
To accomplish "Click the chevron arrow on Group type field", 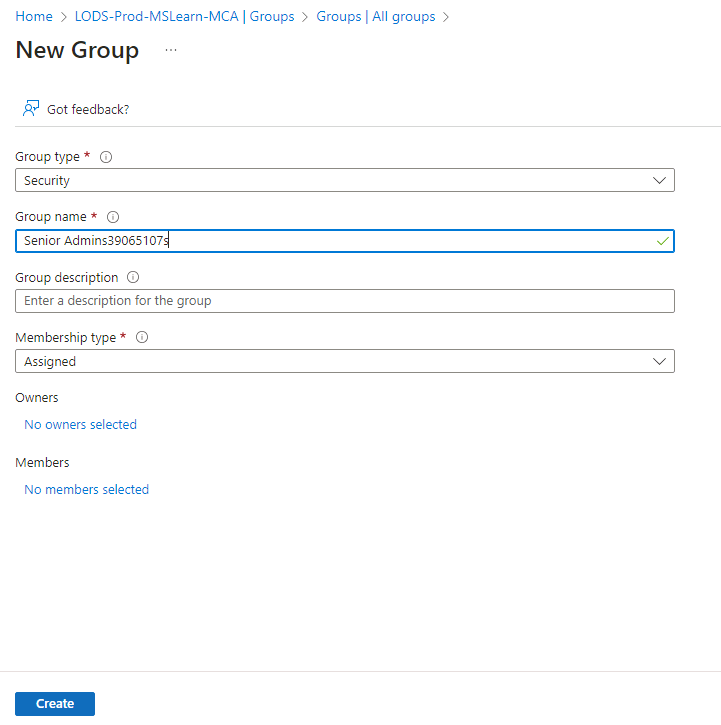I will pos(659,181).
